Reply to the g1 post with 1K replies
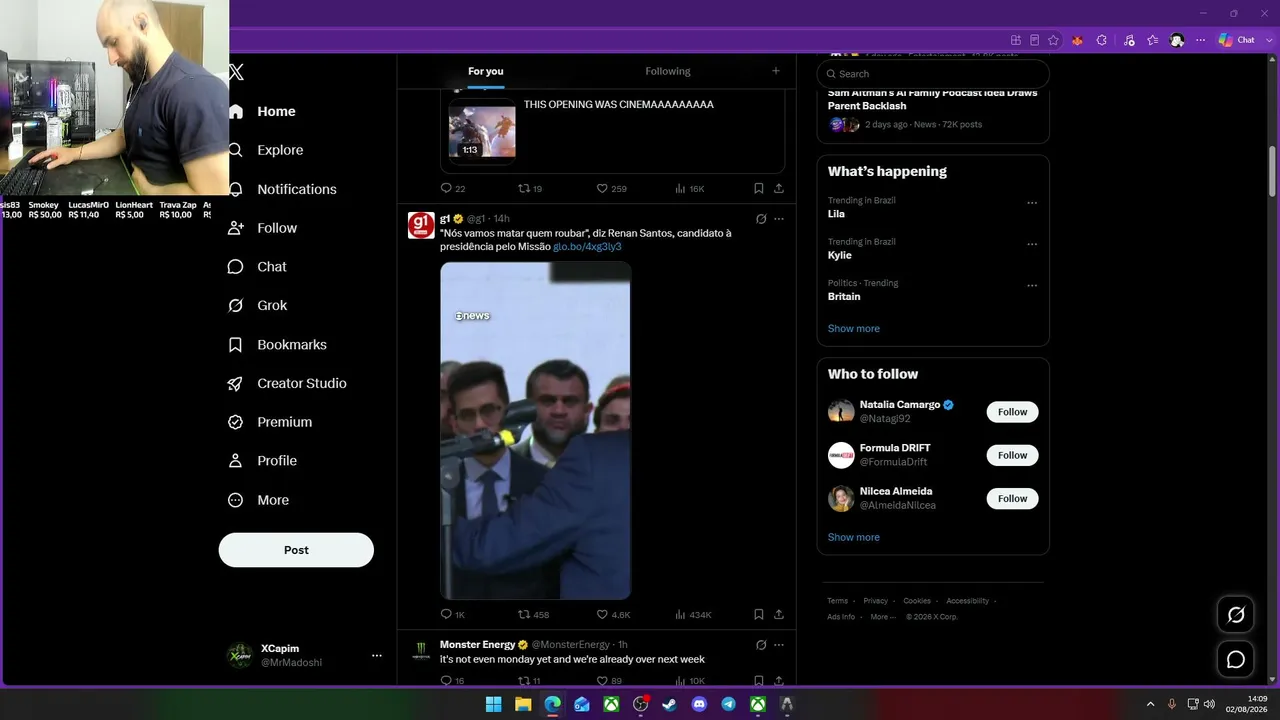Screen dimensions: 1280x720 [453, 614]
